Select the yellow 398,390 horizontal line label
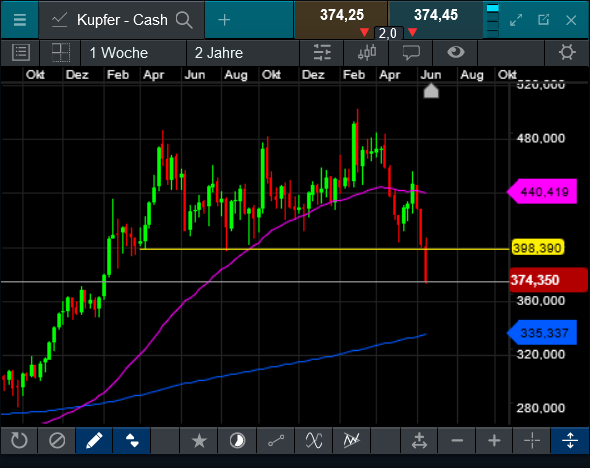 point(538,248)
